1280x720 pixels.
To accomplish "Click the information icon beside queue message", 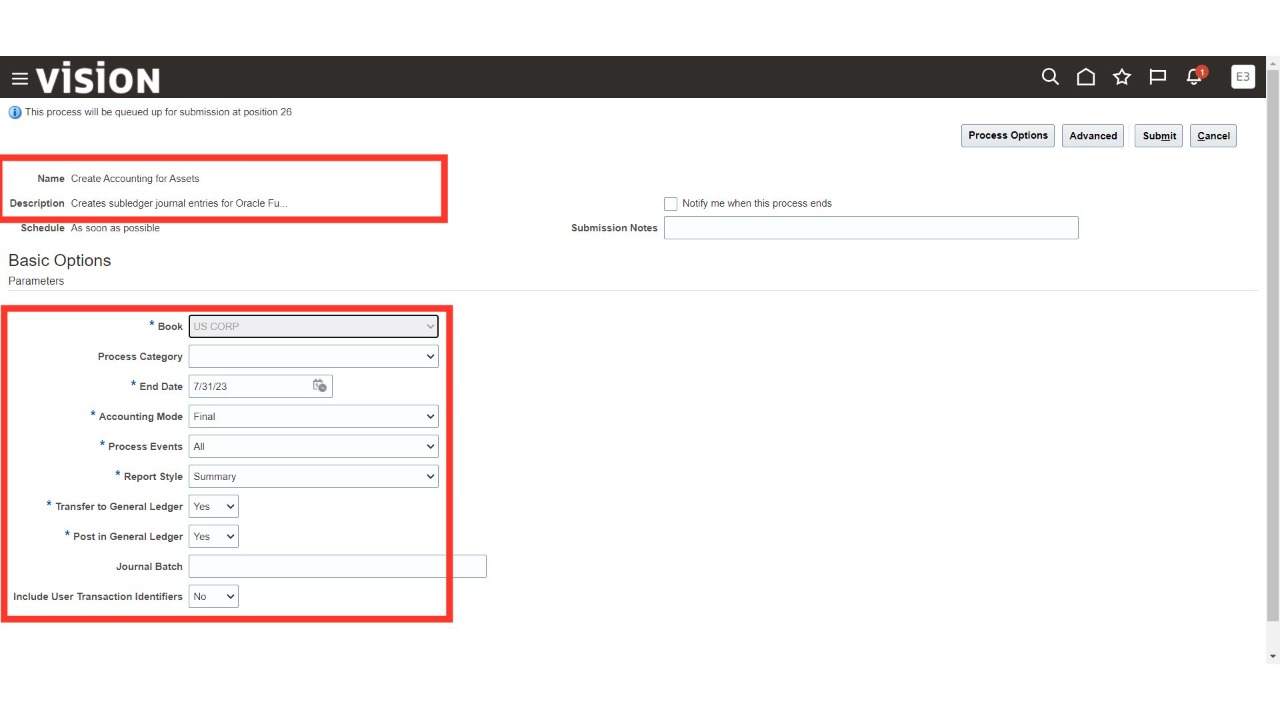I will pyautogui.click(x=15, y=112).
